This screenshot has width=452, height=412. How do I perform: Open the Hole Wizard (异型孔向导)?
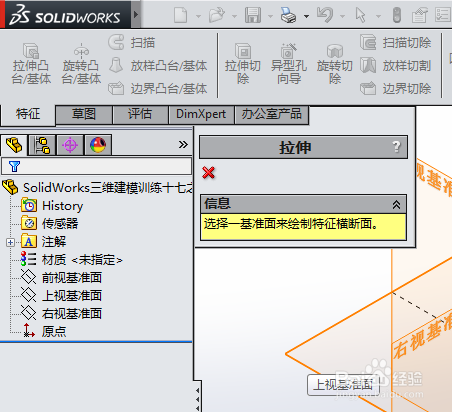289,64
